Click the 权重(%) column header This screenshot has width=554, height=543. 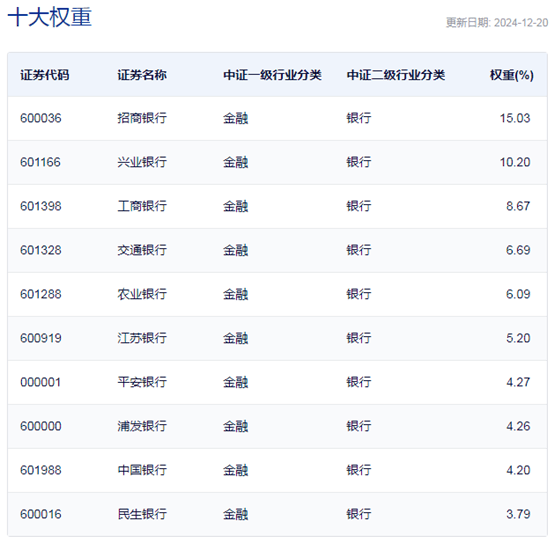(512, 75)
